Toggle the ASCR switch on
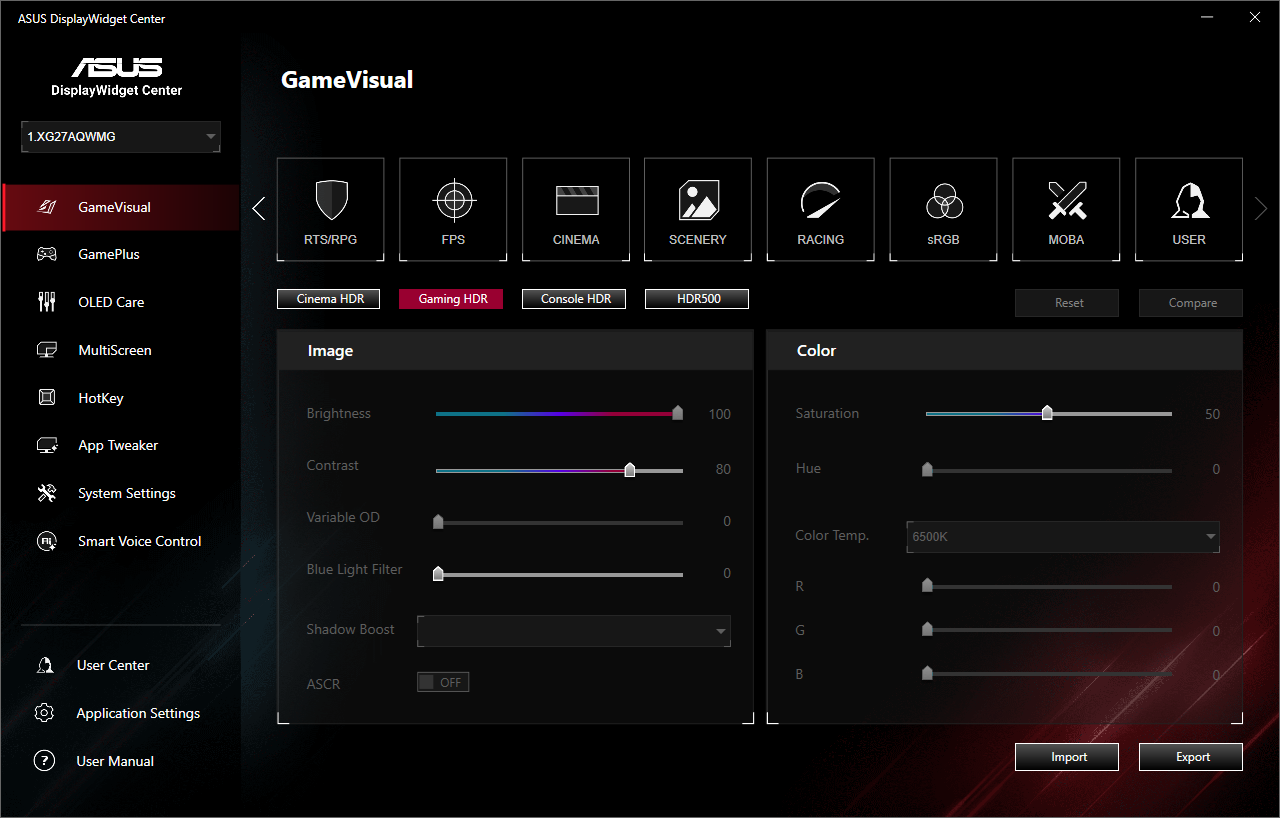 coord(442,683)
